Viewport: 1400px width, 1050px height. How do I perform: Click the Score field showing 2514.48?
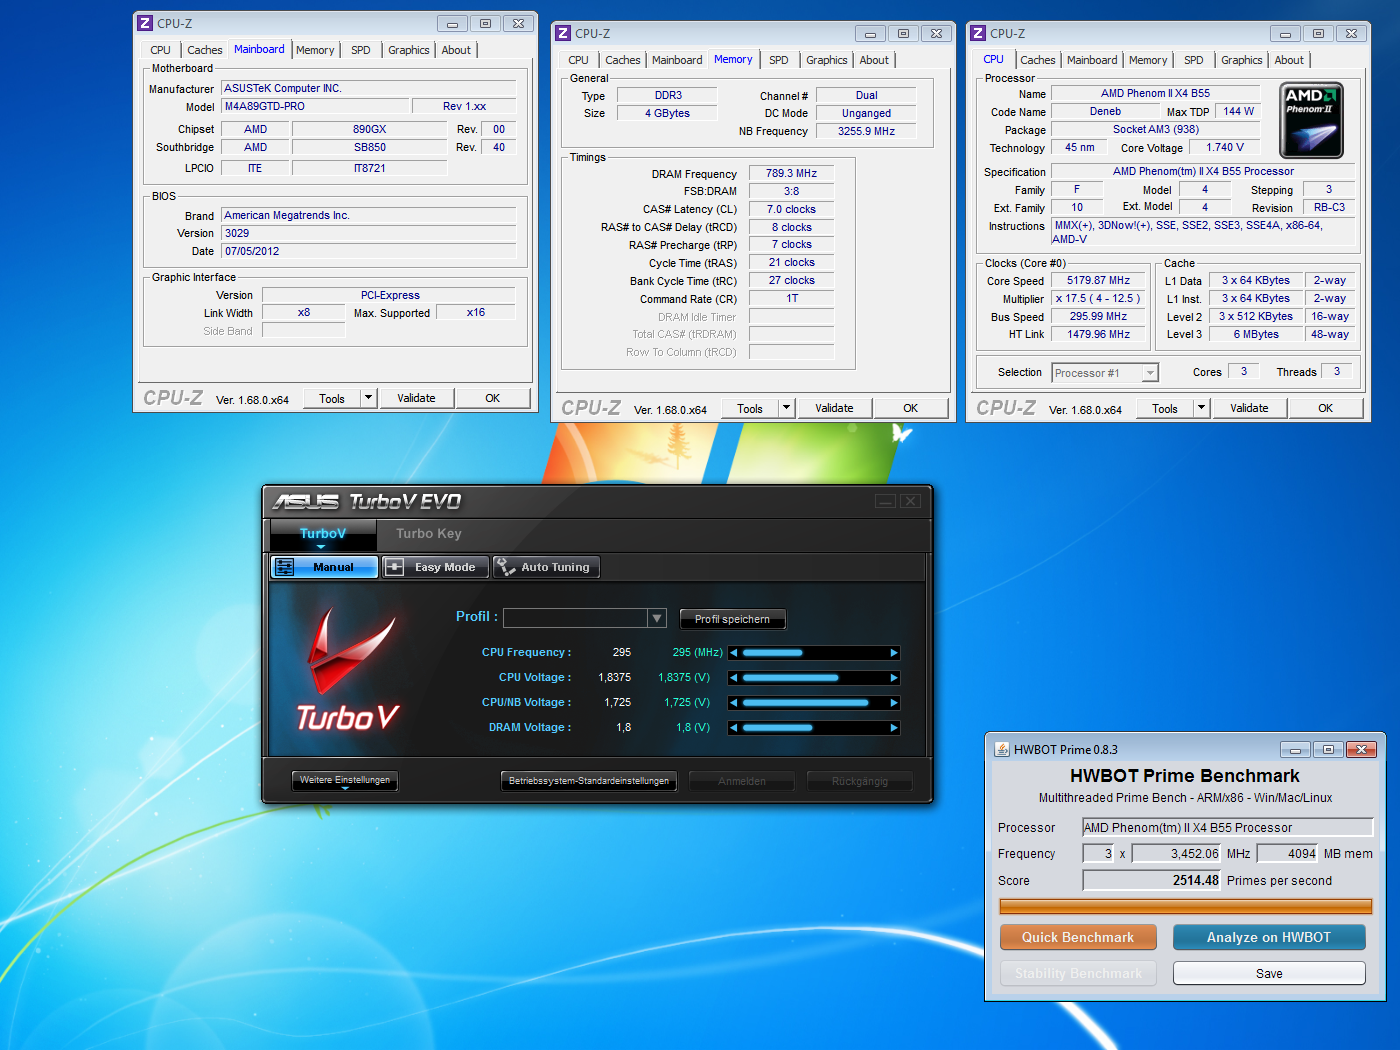point(1152,880)
